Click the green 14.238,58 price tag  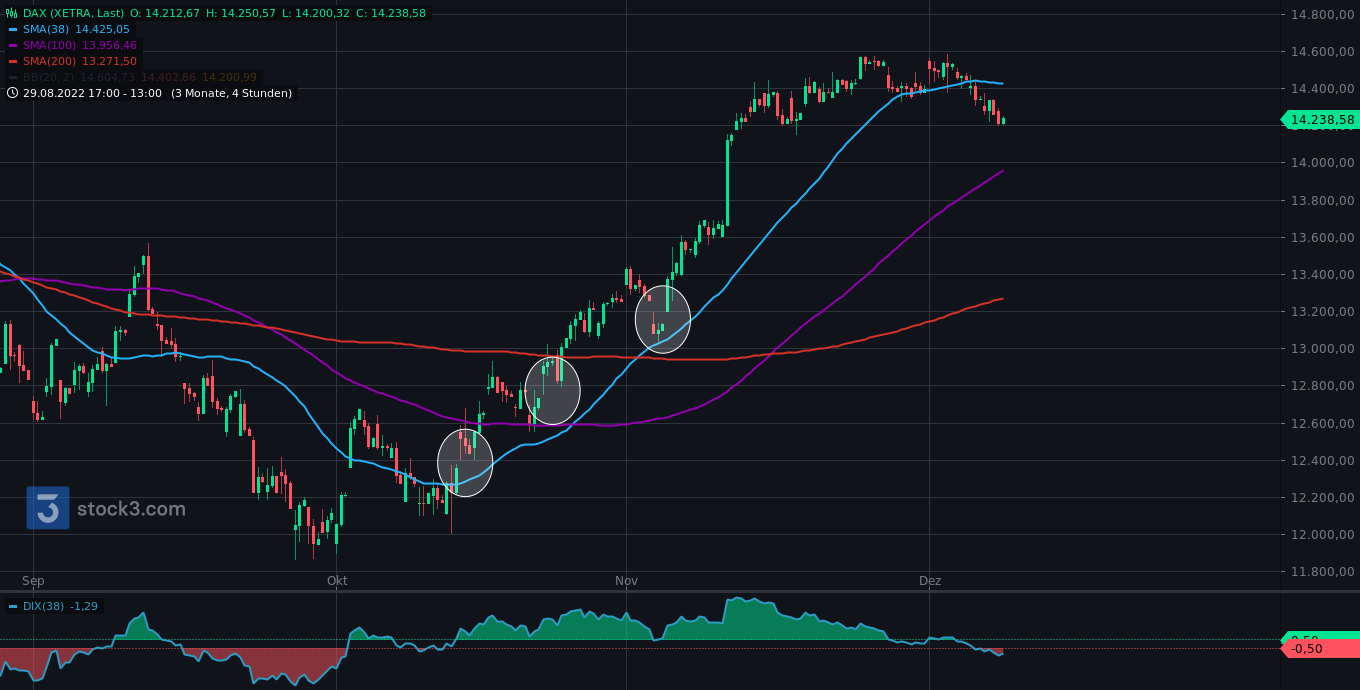[1318, 119]
